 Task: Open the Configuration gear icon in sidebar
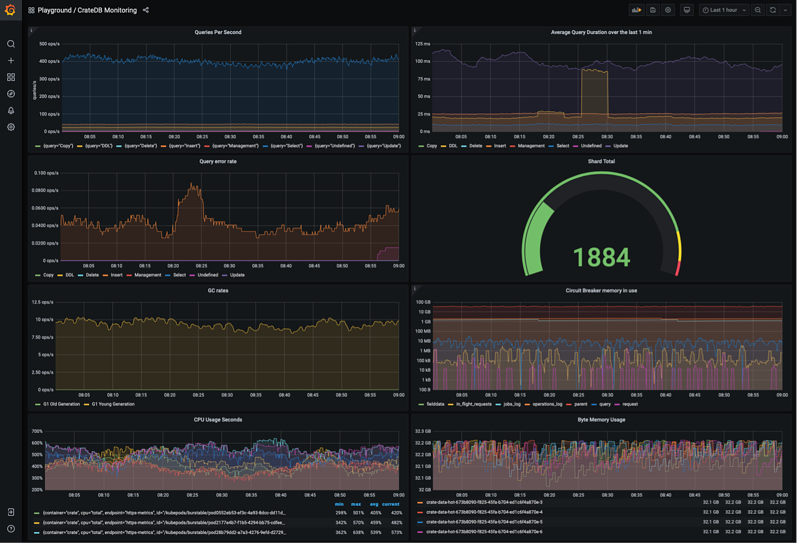pos(11,127)
